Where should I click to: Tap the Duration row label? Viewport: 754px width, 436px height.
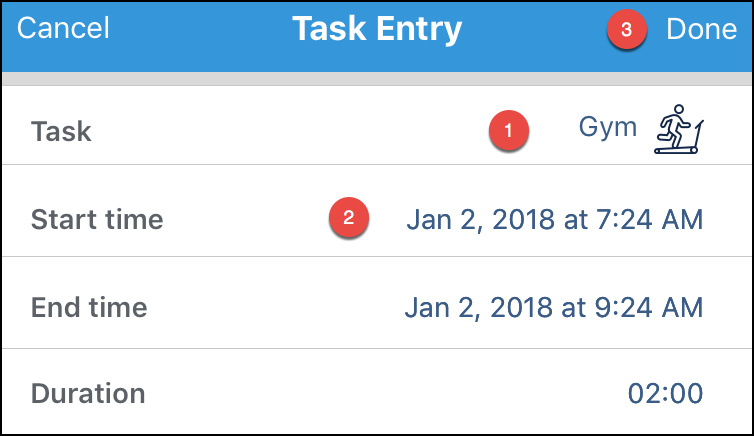point(88,394)
